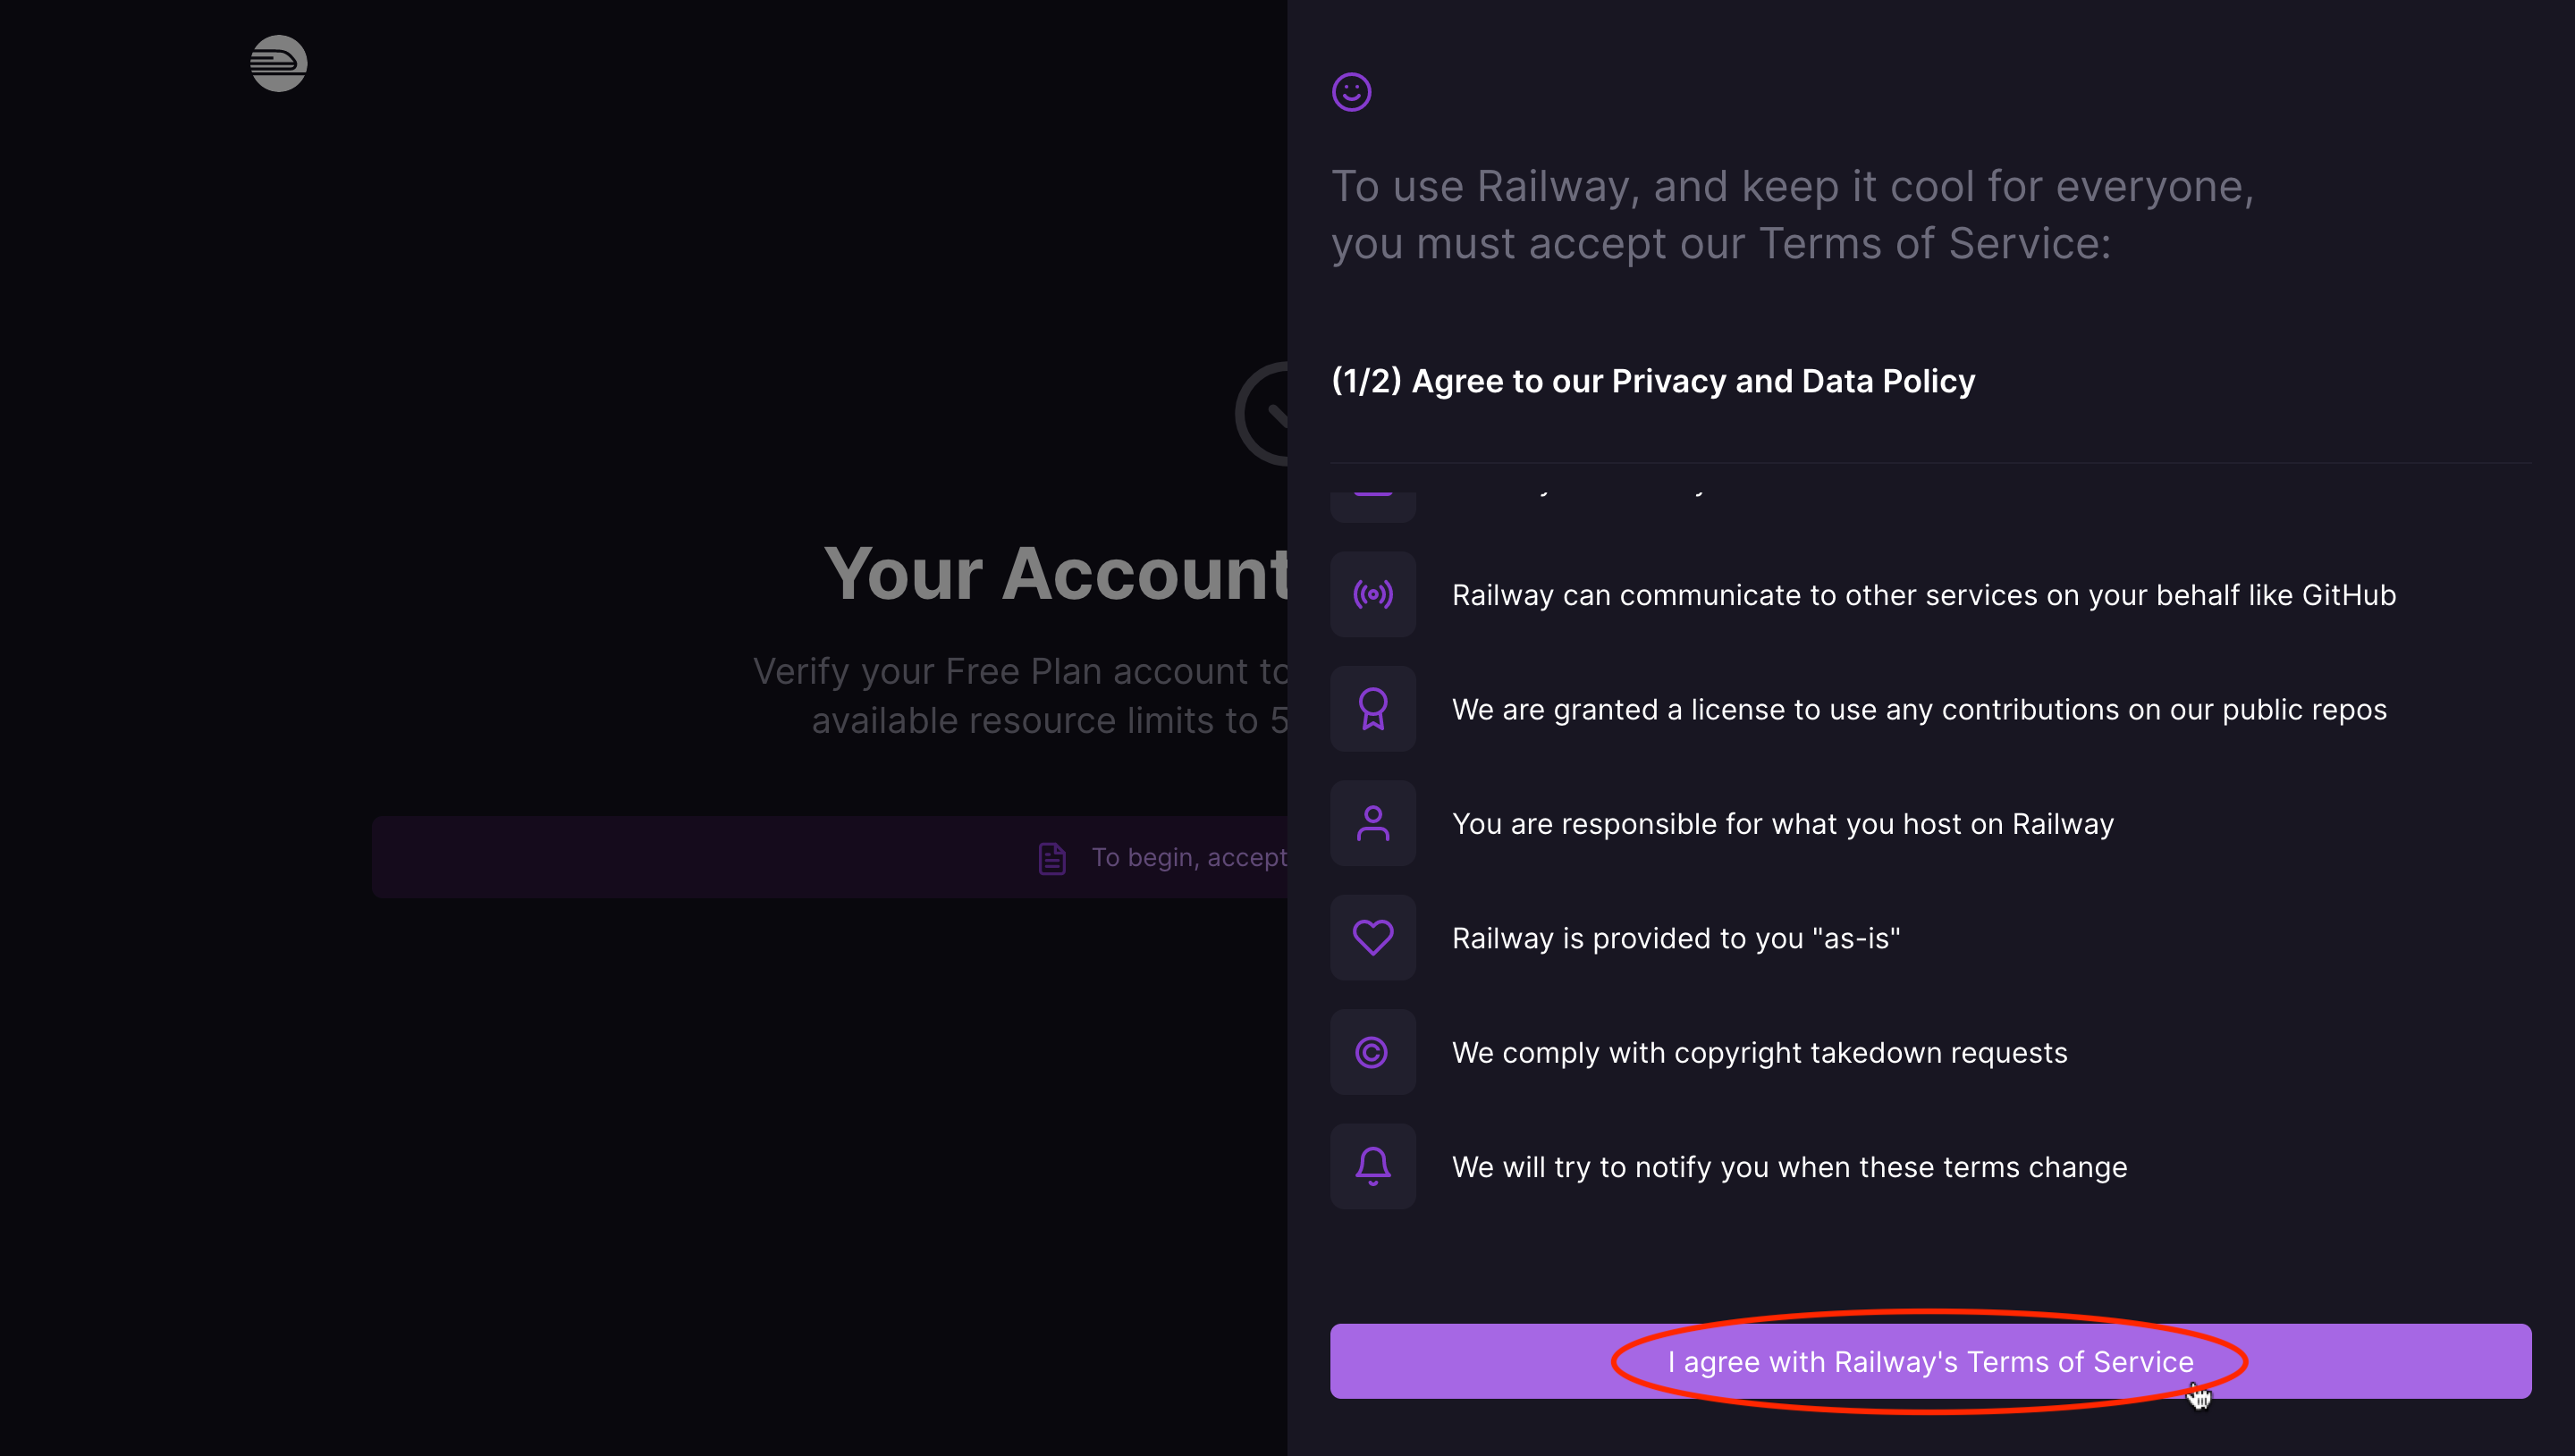Image resolution: width=2575 pixels, height=1456 pixels.
Task: Click the heart icon beside as-is text
Action: click(1373, 937)
